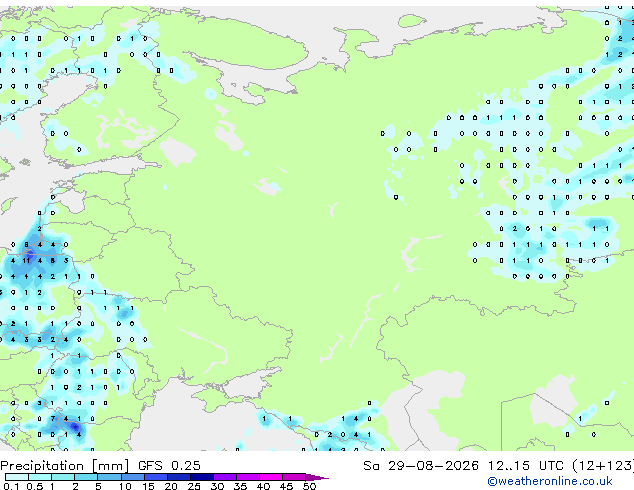
Task: Click the '0.1' legend scale label
Action: (11, 486)
